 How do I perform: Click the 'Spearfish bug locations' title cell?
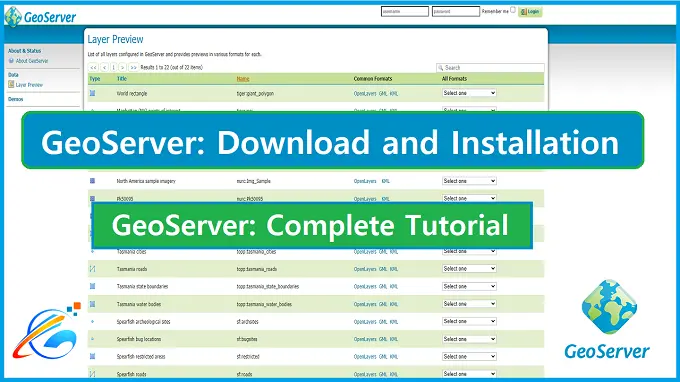(x=139, y=340)
